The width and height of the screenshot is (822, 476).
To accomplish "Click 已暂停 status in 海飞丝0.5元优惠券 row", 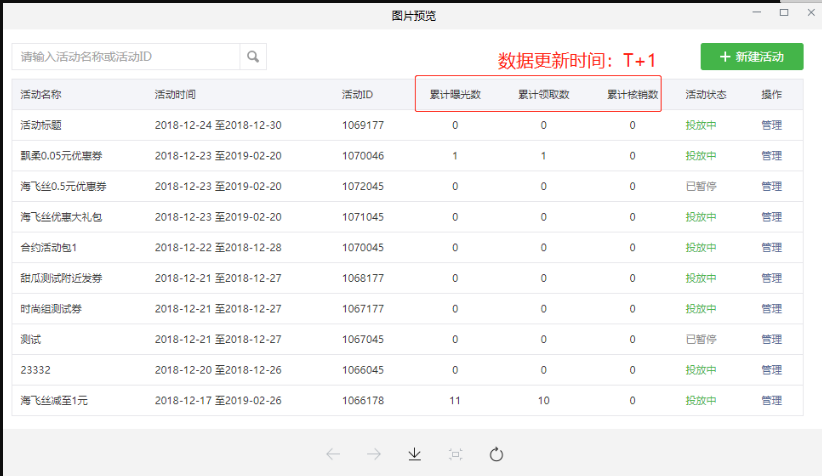I will 701,186.
